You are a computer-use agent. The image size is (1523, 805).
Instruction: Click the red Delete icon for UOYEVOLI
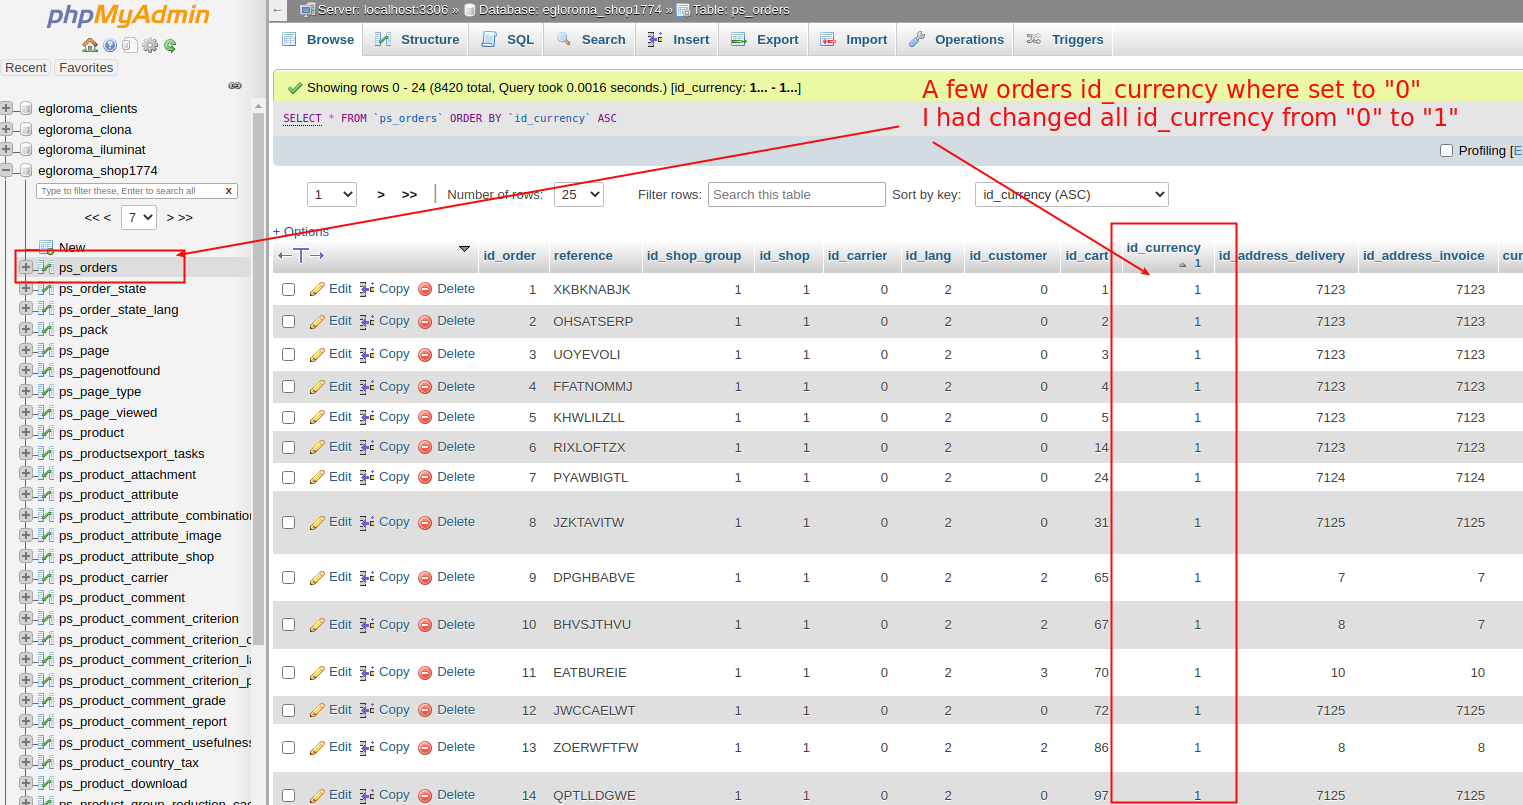click(425, 354)
